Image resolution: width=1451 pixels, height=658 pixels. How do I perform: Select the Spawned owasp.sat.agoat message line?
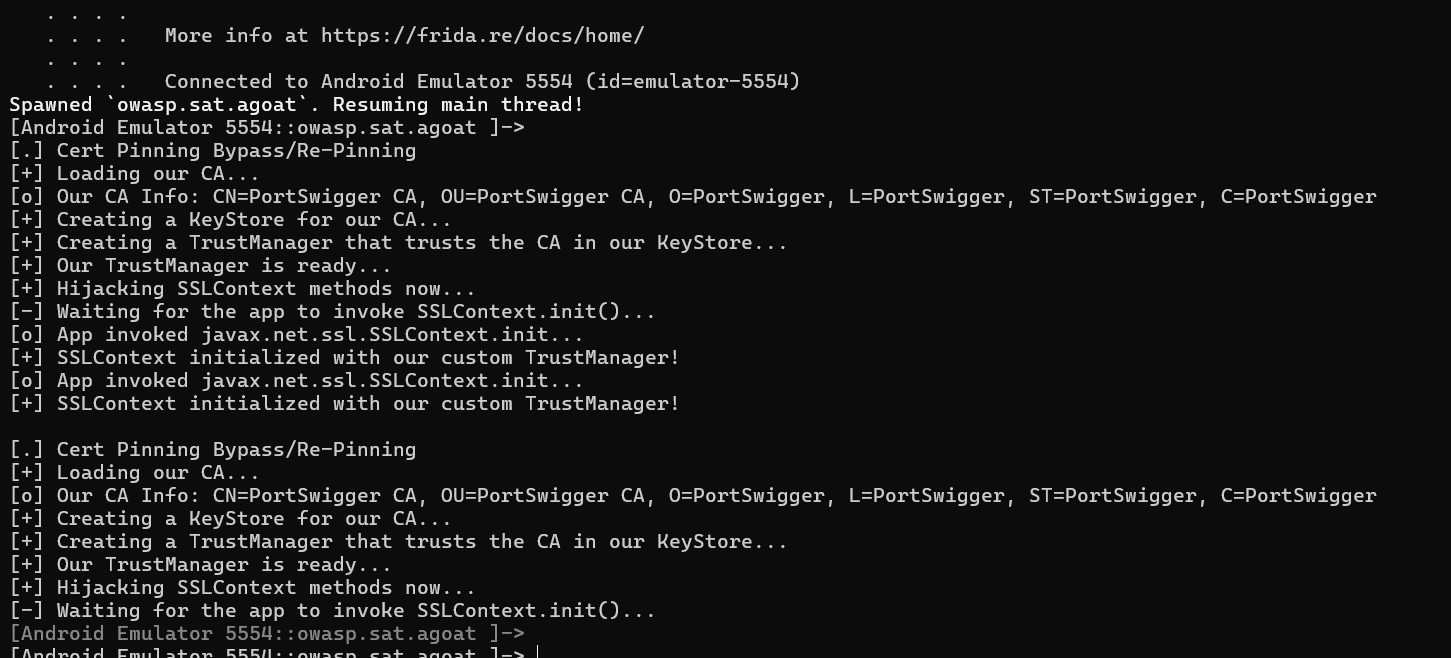296,105
